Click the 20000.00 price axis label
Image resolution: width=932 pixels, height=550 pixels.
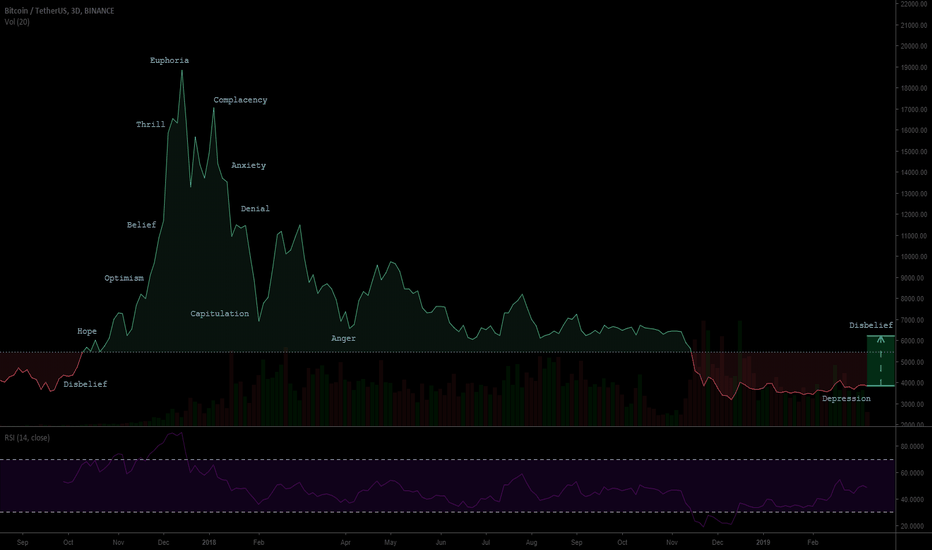[x=914, y=46]
